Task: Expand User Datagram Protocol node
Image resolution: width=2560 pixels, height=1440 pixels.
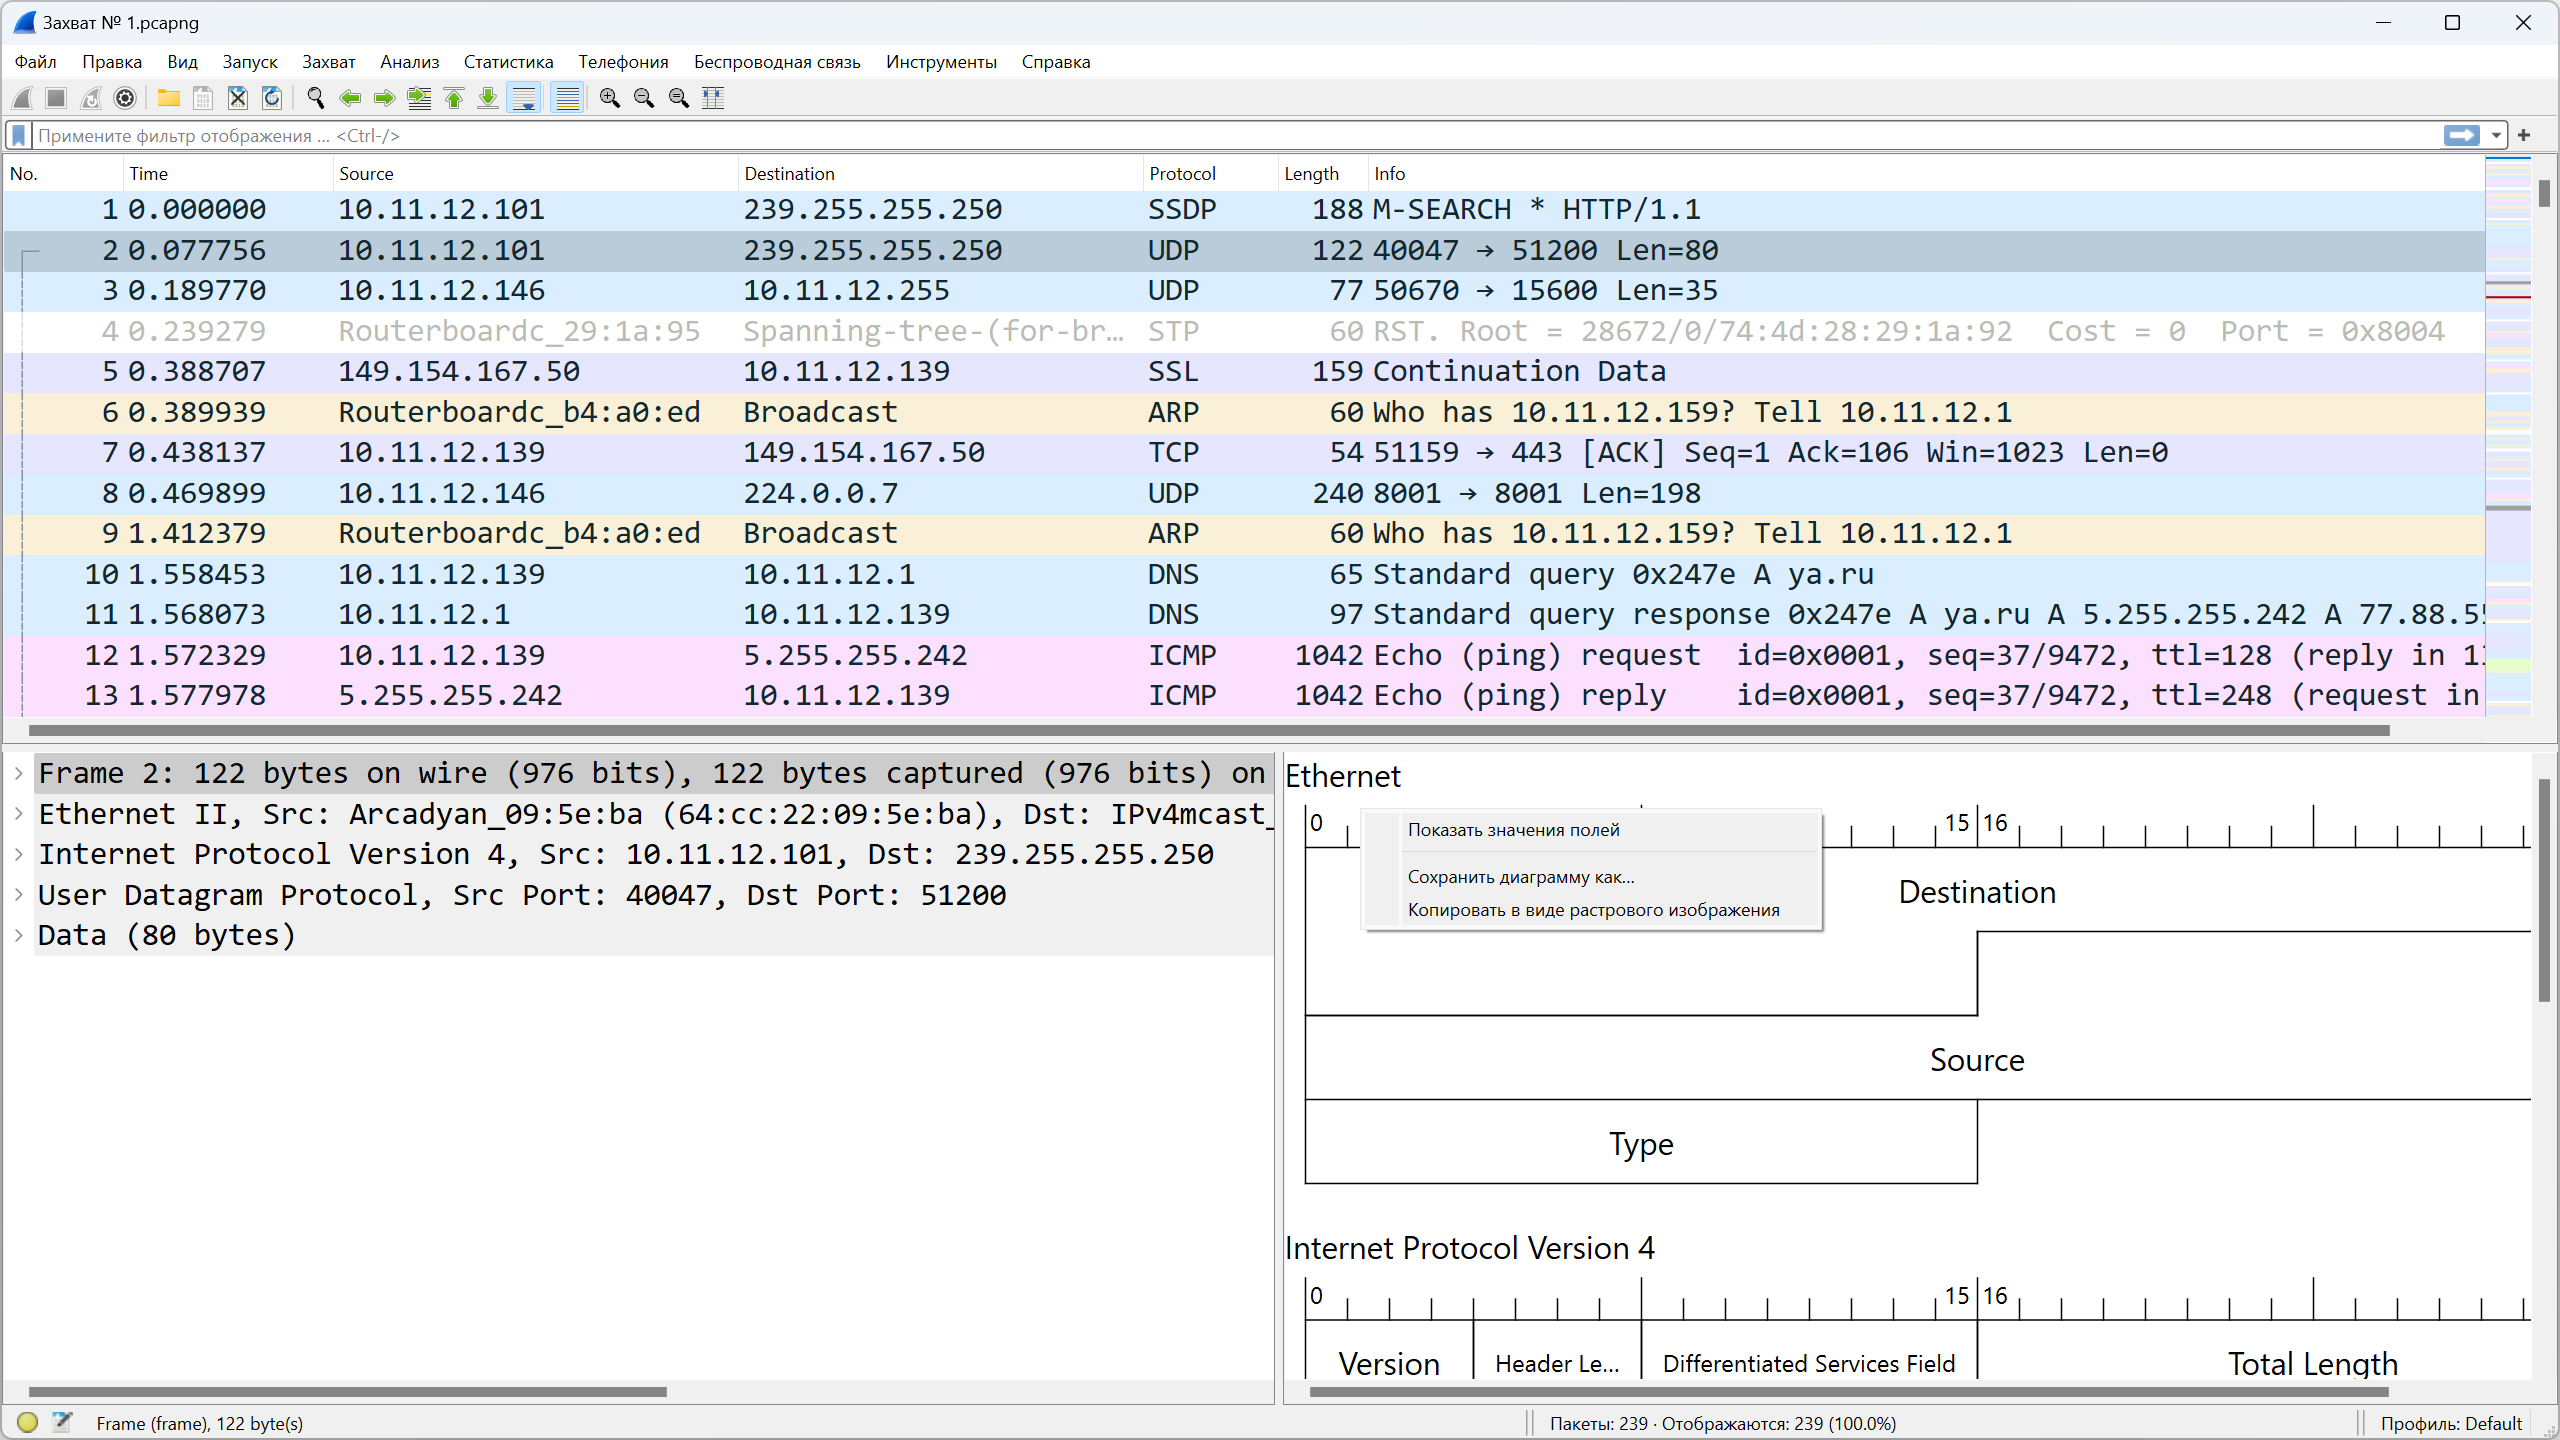Action: click(18, 895)
